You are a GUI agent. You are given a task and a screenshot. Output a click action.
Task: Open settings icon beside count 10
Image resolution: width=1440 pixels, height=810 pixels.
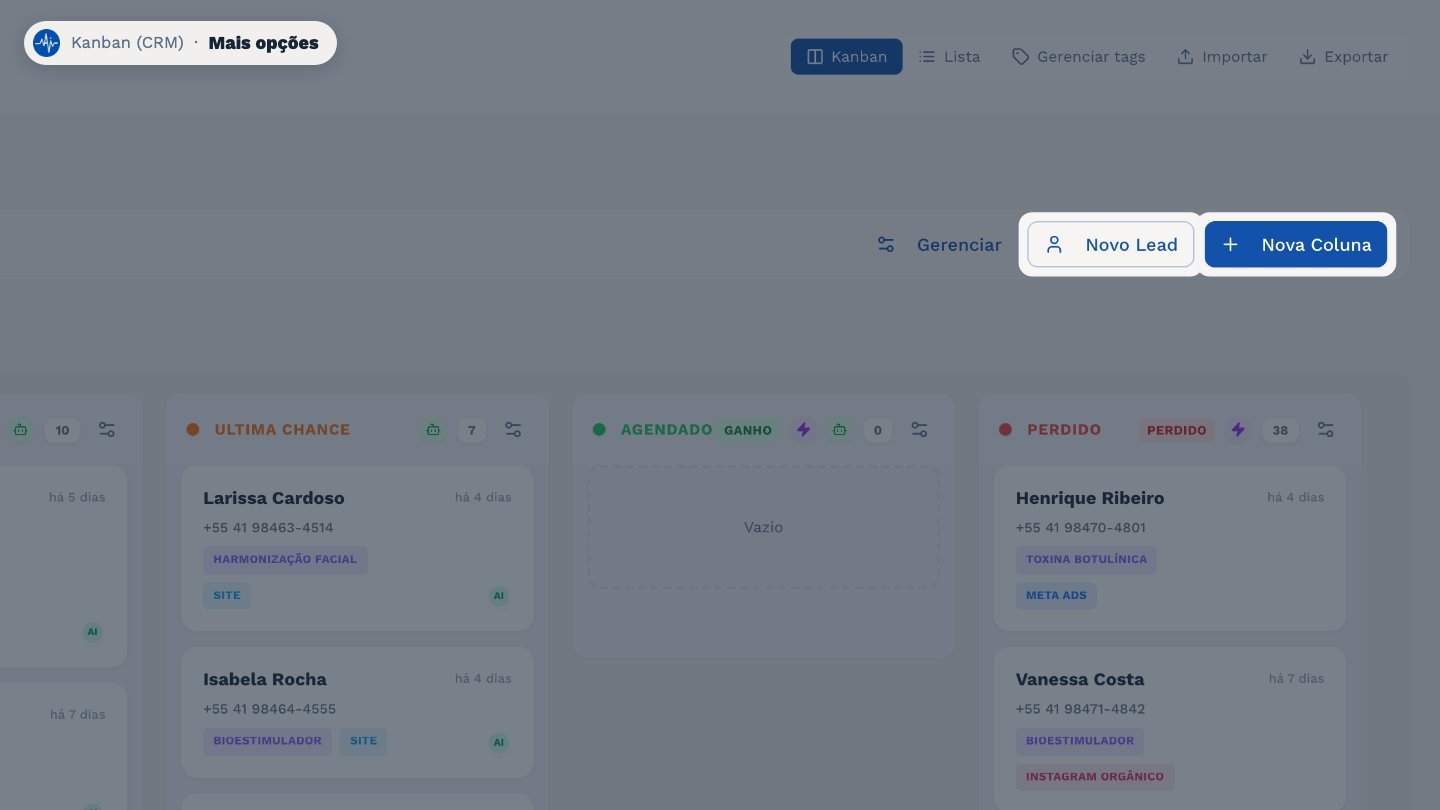coord(107,430)
